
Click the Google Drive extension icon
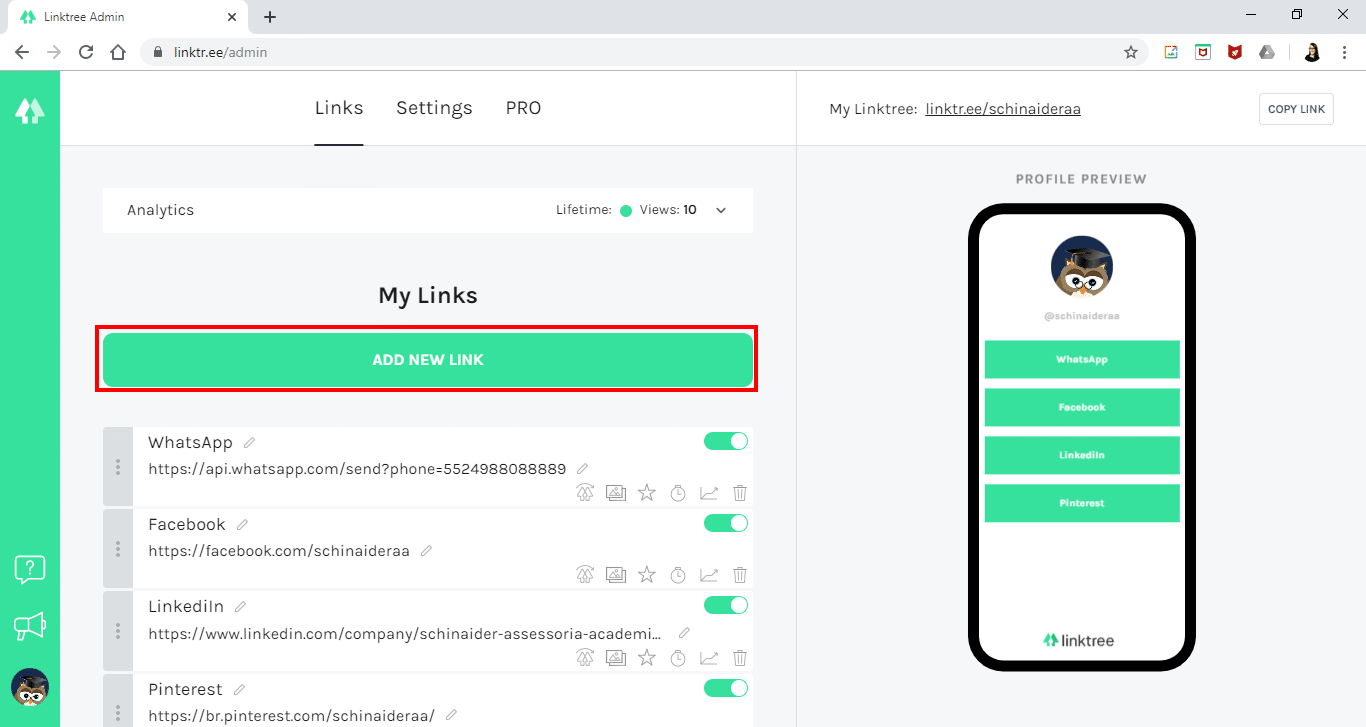(1267, 52)
